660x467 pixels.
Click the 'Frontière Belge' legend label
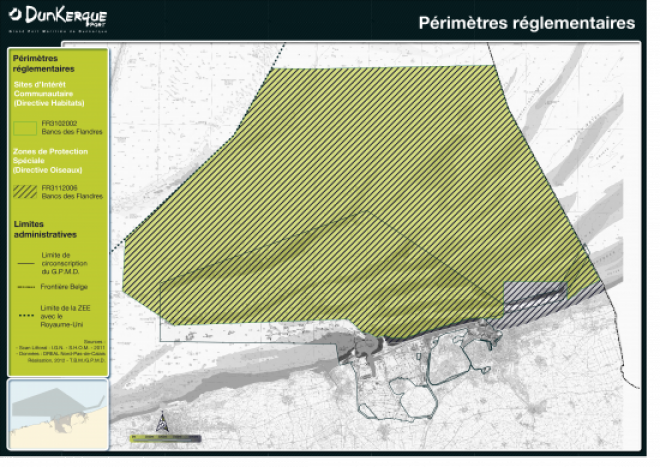point(64,287)
